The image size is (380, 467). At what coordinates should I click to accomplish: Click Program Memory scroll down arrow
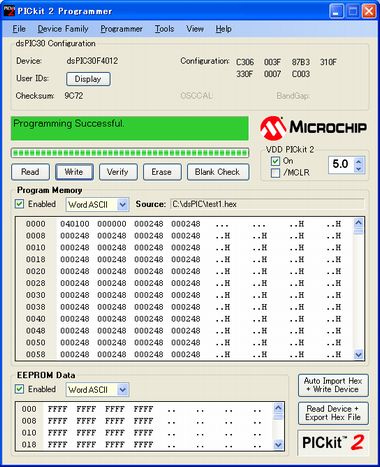358,355
